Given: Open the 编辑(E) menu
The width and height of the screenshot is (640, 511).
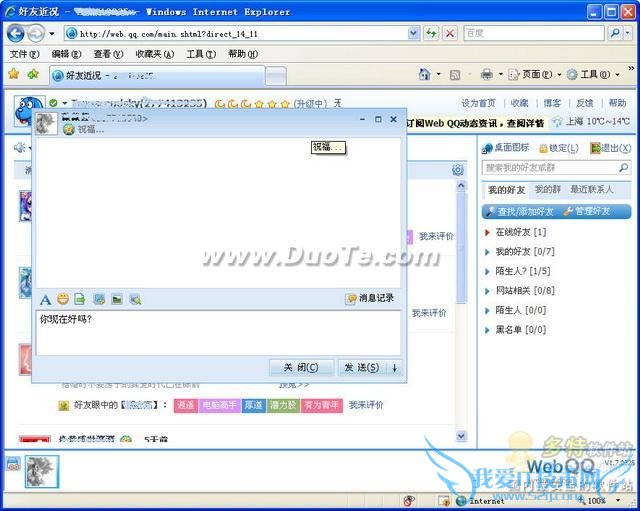Looking at the screenshot, I should [x=67, y=54].
